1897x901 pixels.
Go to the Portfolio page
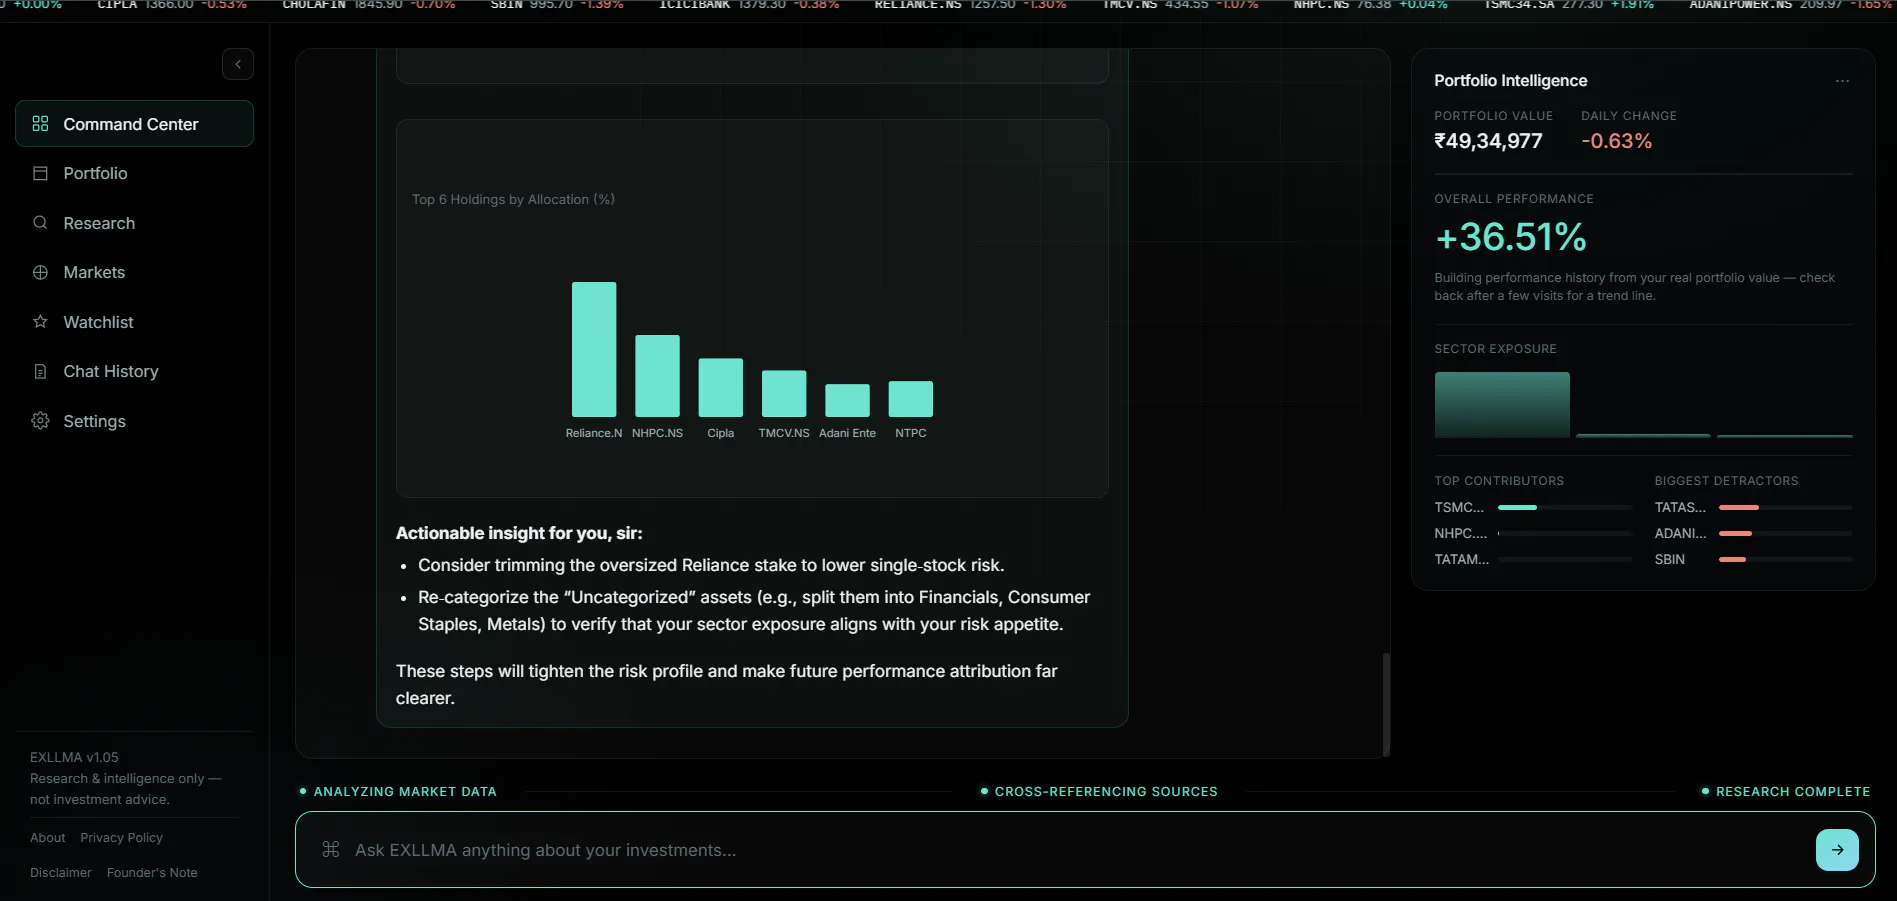tap(134, 173)
